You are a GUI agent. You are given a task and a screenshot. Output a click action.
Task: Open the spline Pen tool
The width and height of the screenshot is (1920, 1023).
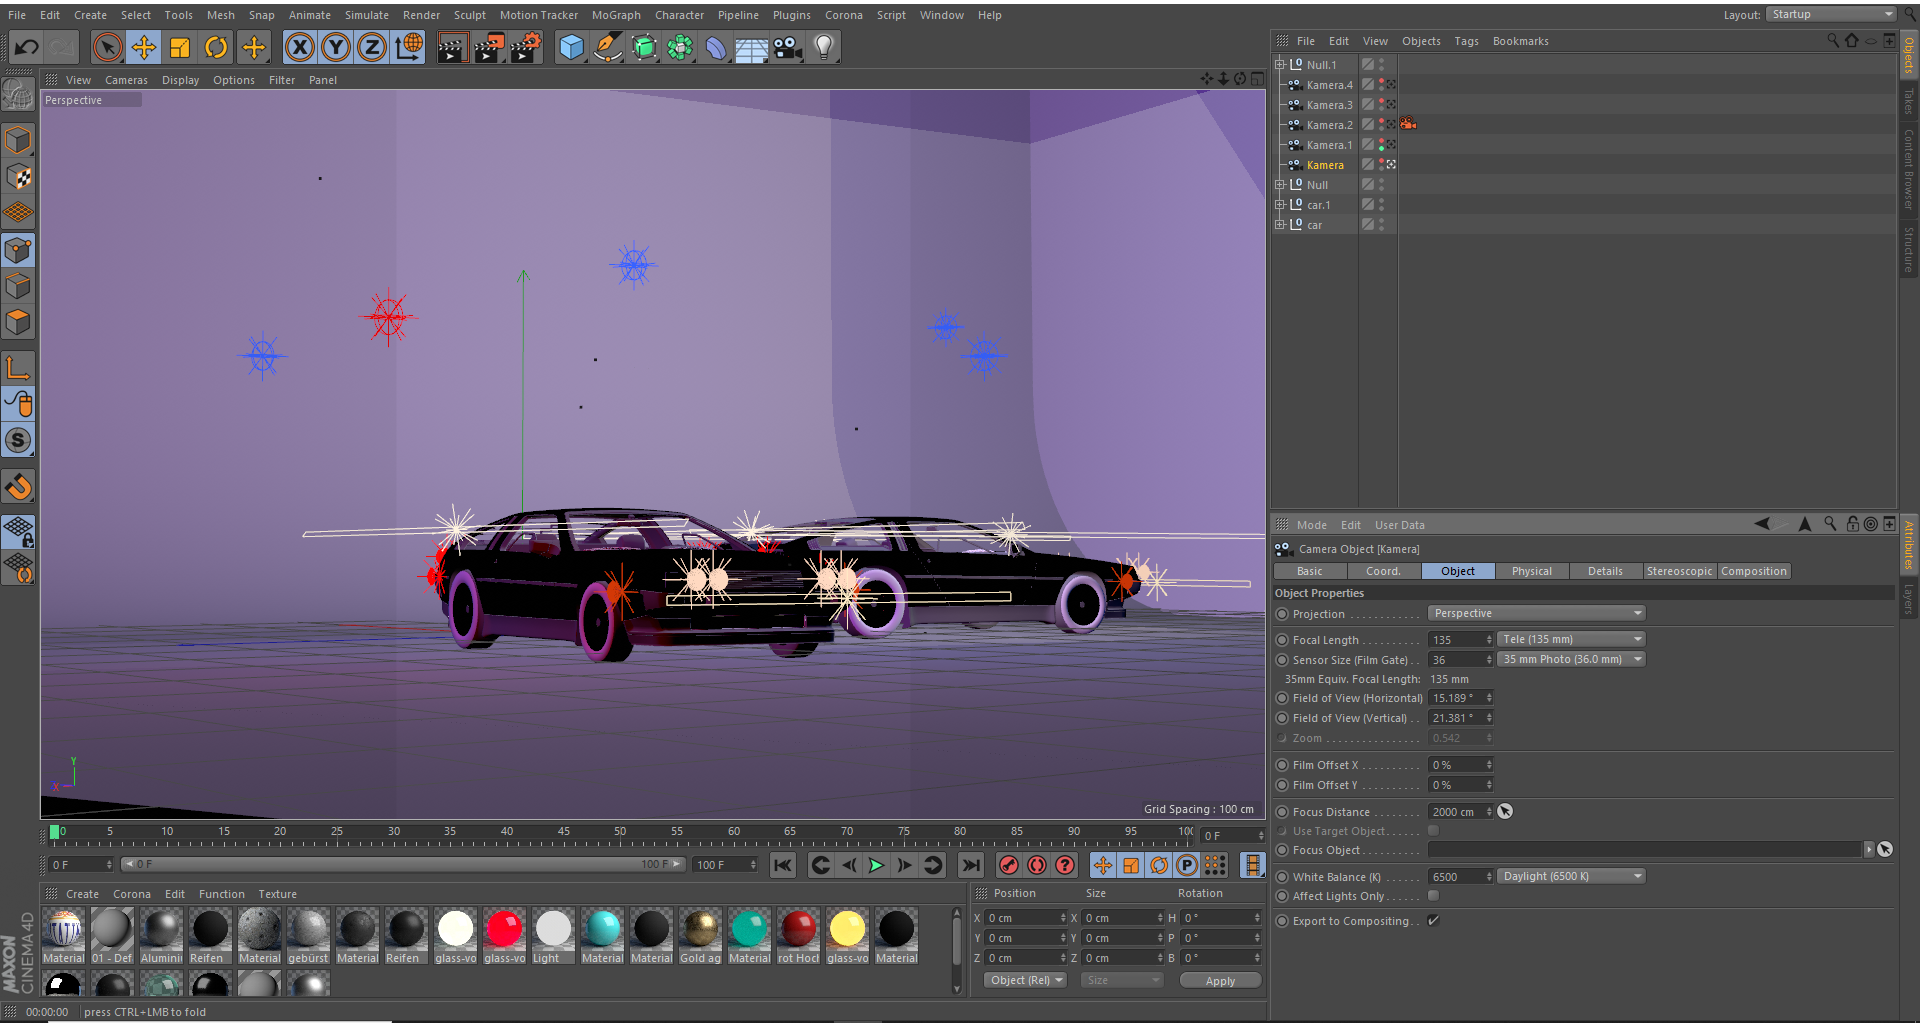[607, 47]
